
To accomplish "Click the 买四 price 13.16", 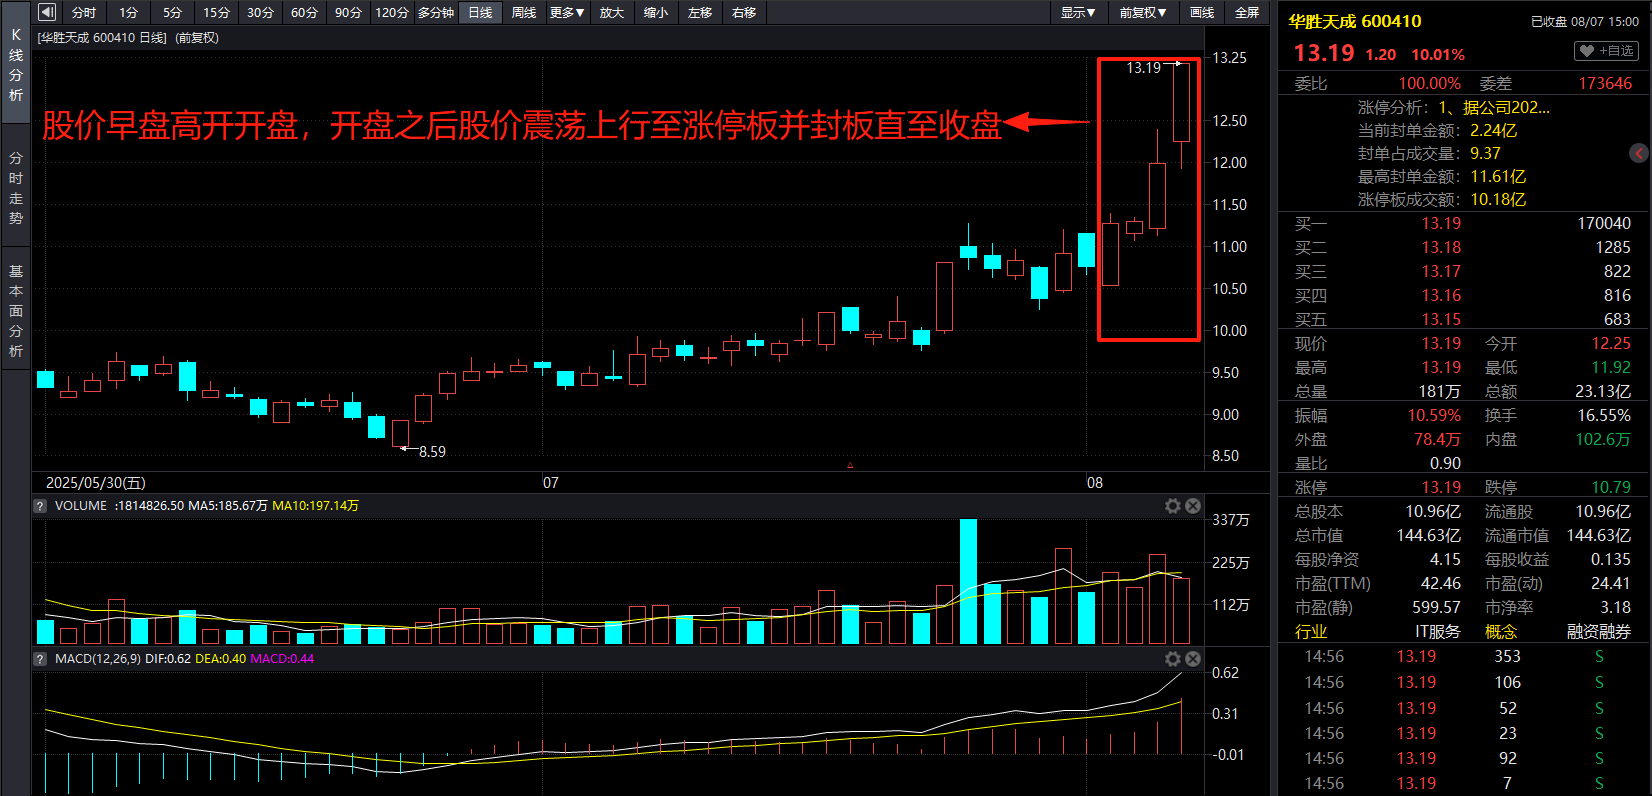I will [x=1441, y=295].
